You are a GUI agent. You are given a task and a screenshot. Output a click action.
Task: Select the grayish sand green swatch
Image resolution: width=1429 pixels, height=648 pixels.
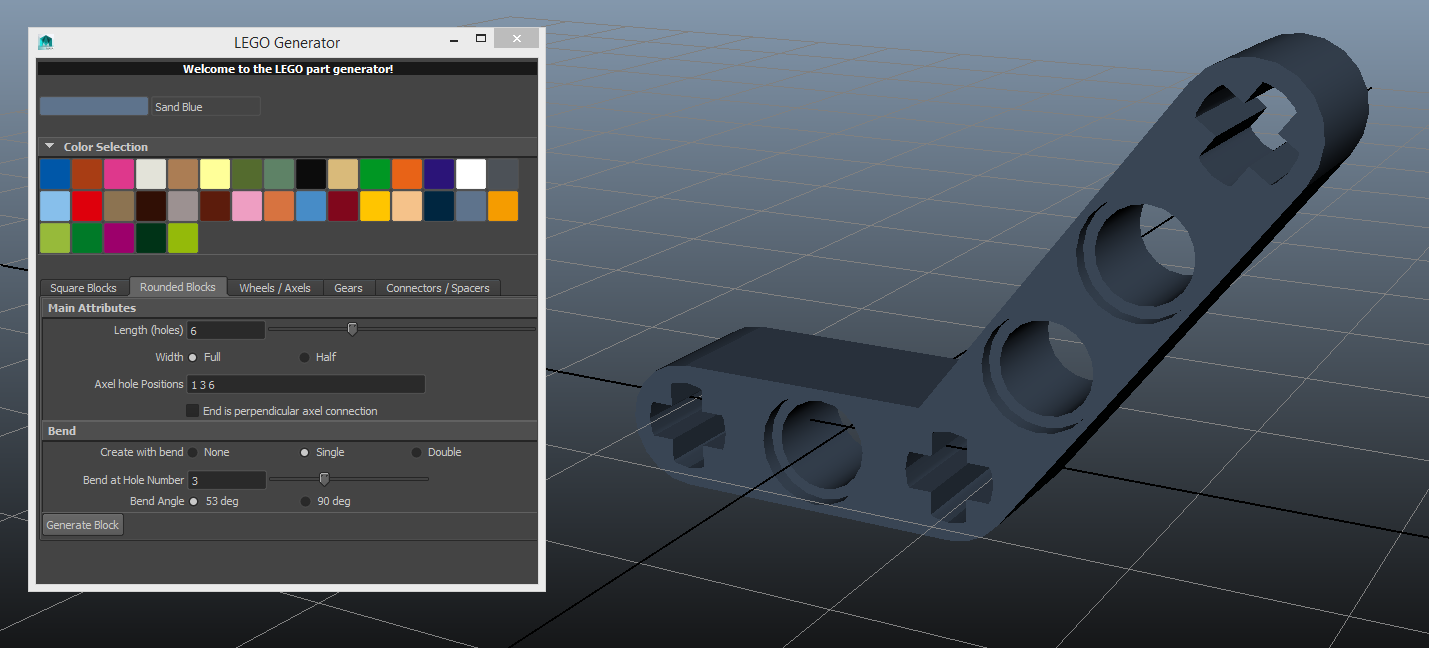(x=279, y=174)
